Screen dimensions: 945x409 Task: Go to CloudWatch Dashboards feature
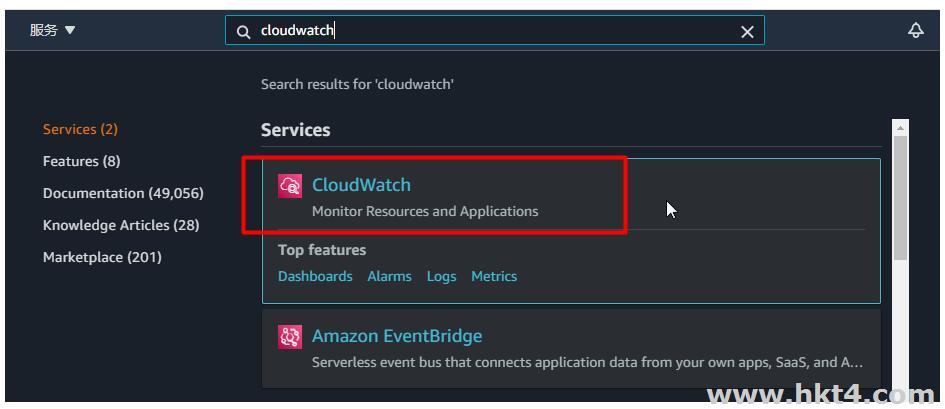click(x=315, y=276)
